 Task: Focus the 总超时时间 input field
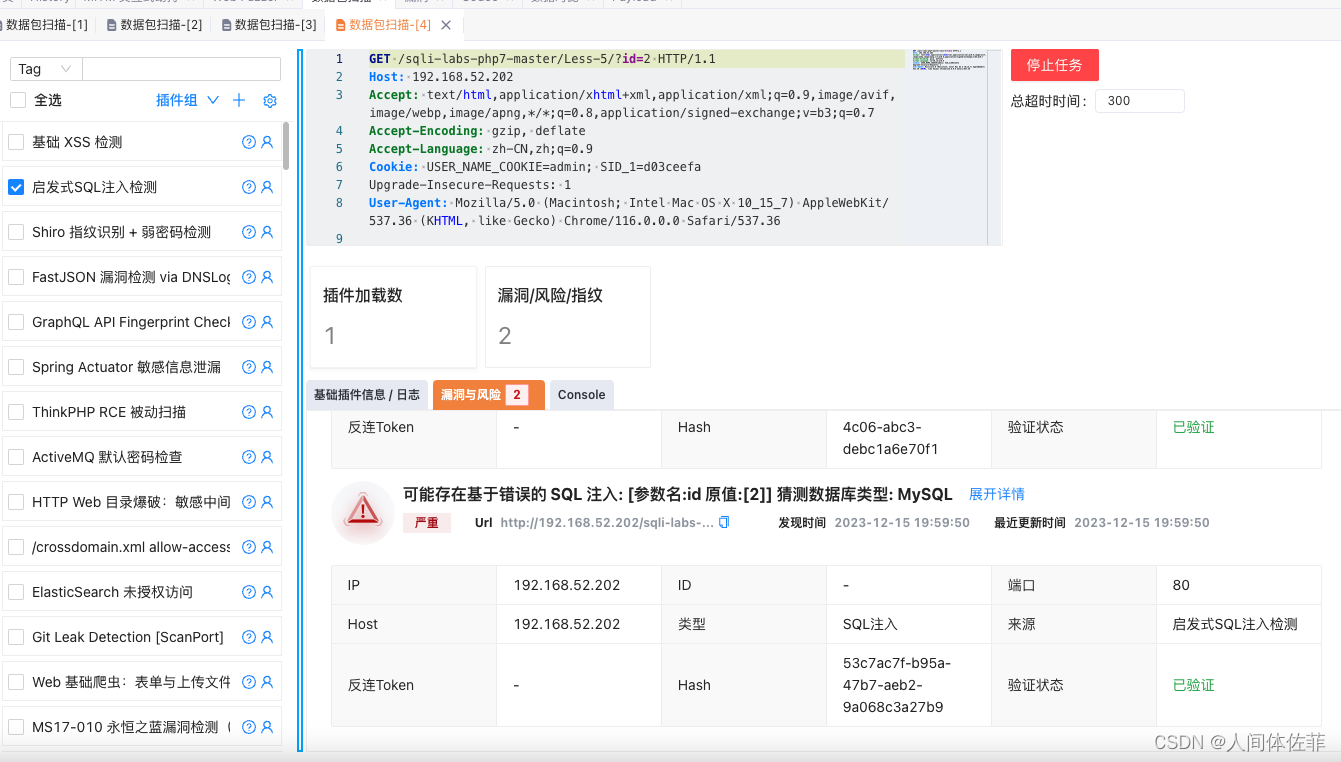[1139, 101]
